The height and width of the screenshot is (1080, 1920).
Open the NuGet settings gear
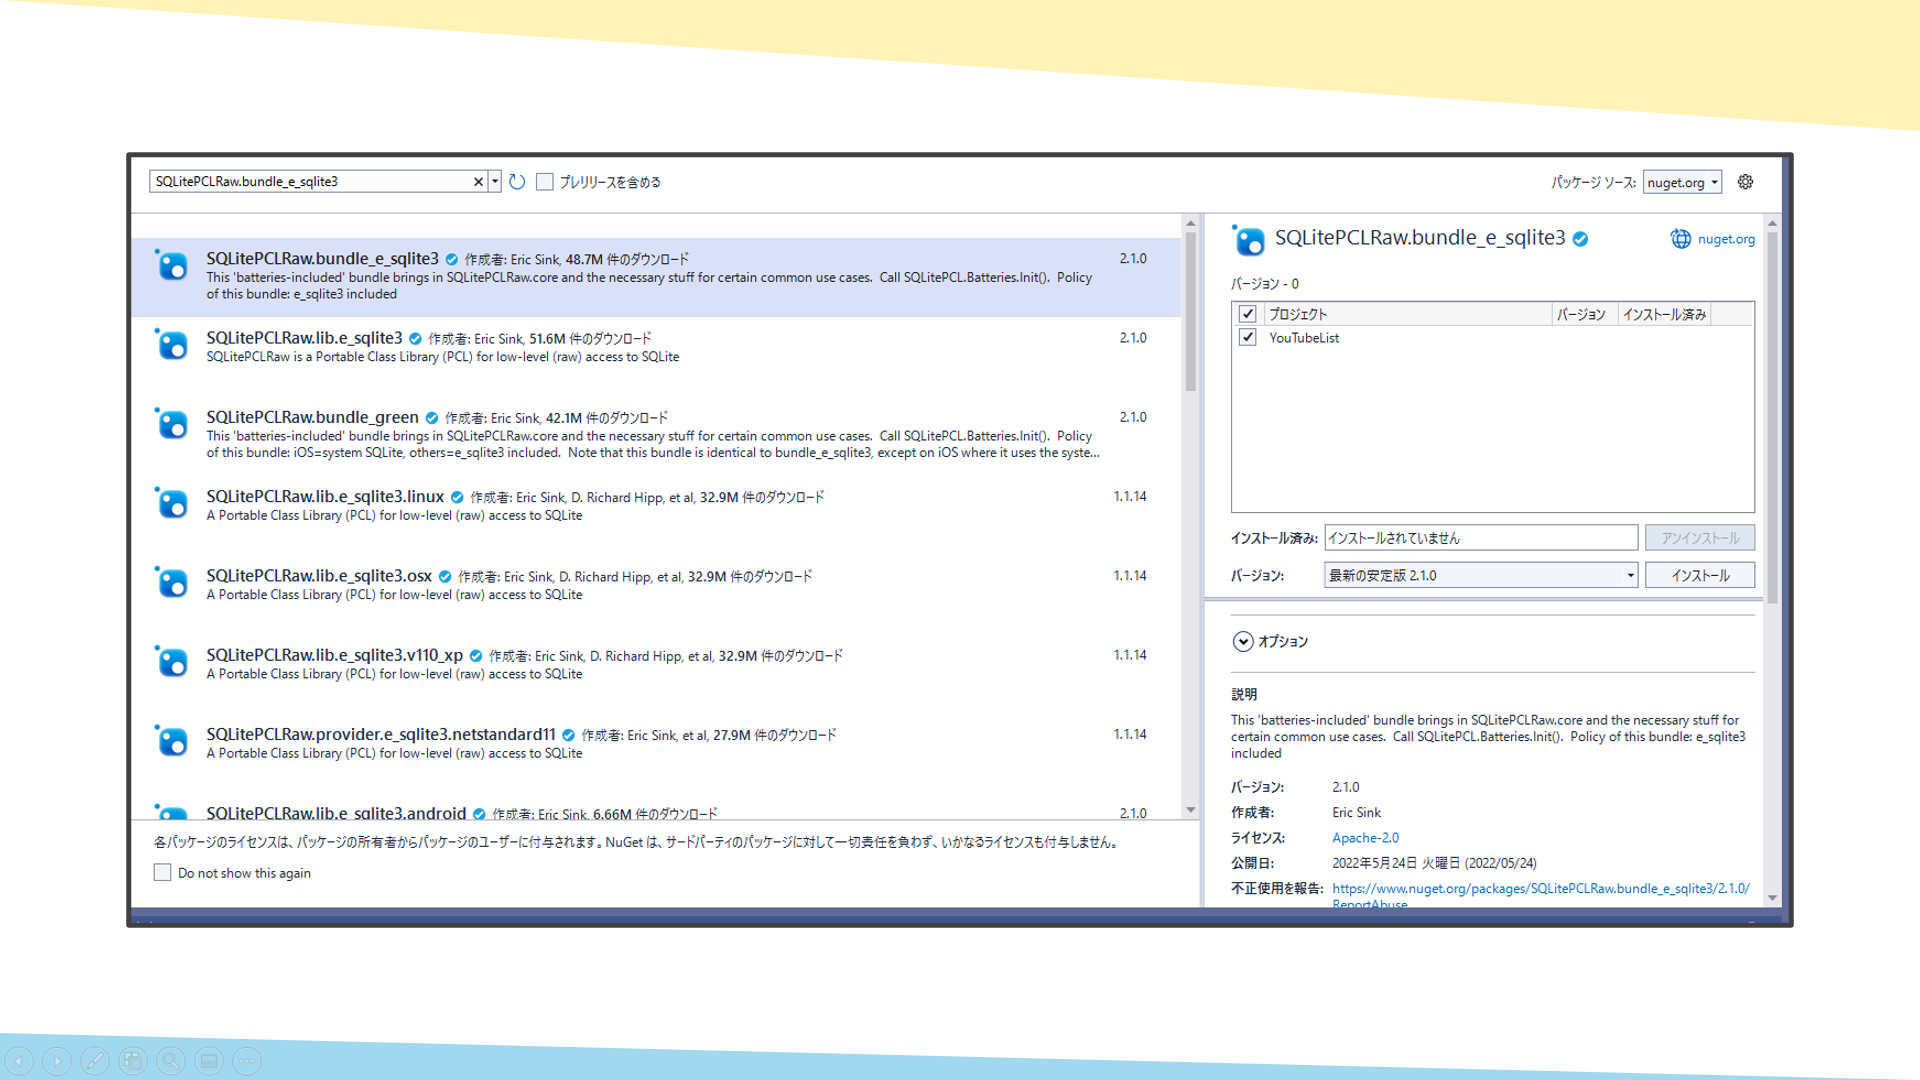click(1745, 182)
